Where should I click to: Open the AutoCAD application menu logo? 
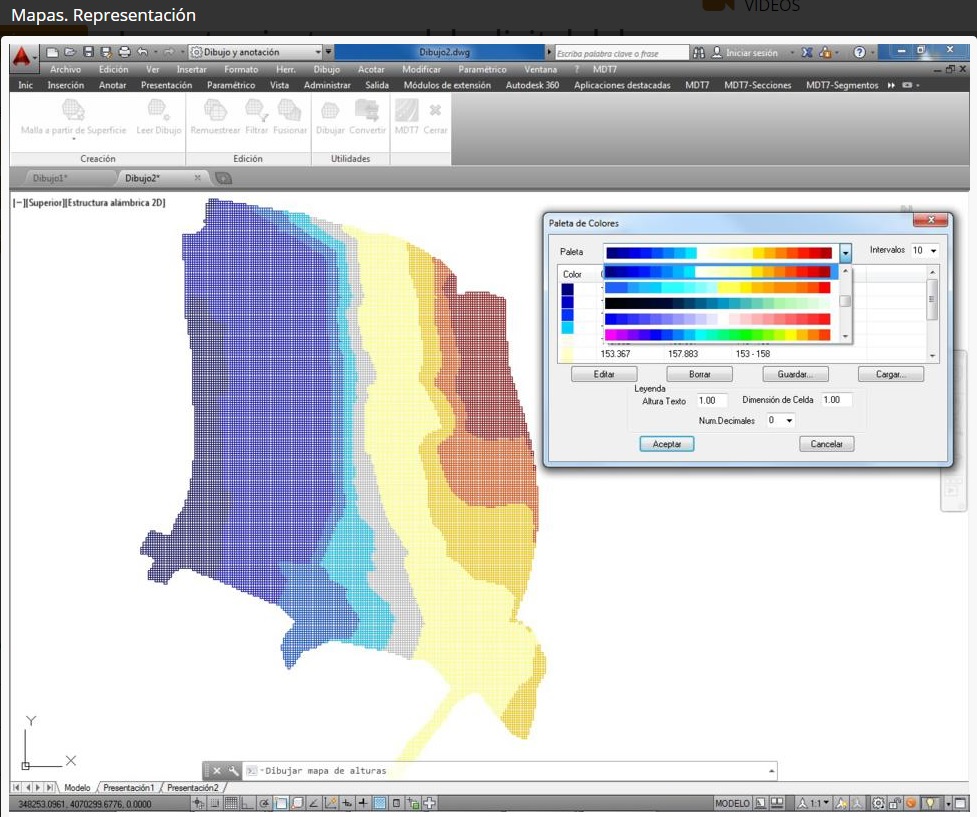point(21,57)
